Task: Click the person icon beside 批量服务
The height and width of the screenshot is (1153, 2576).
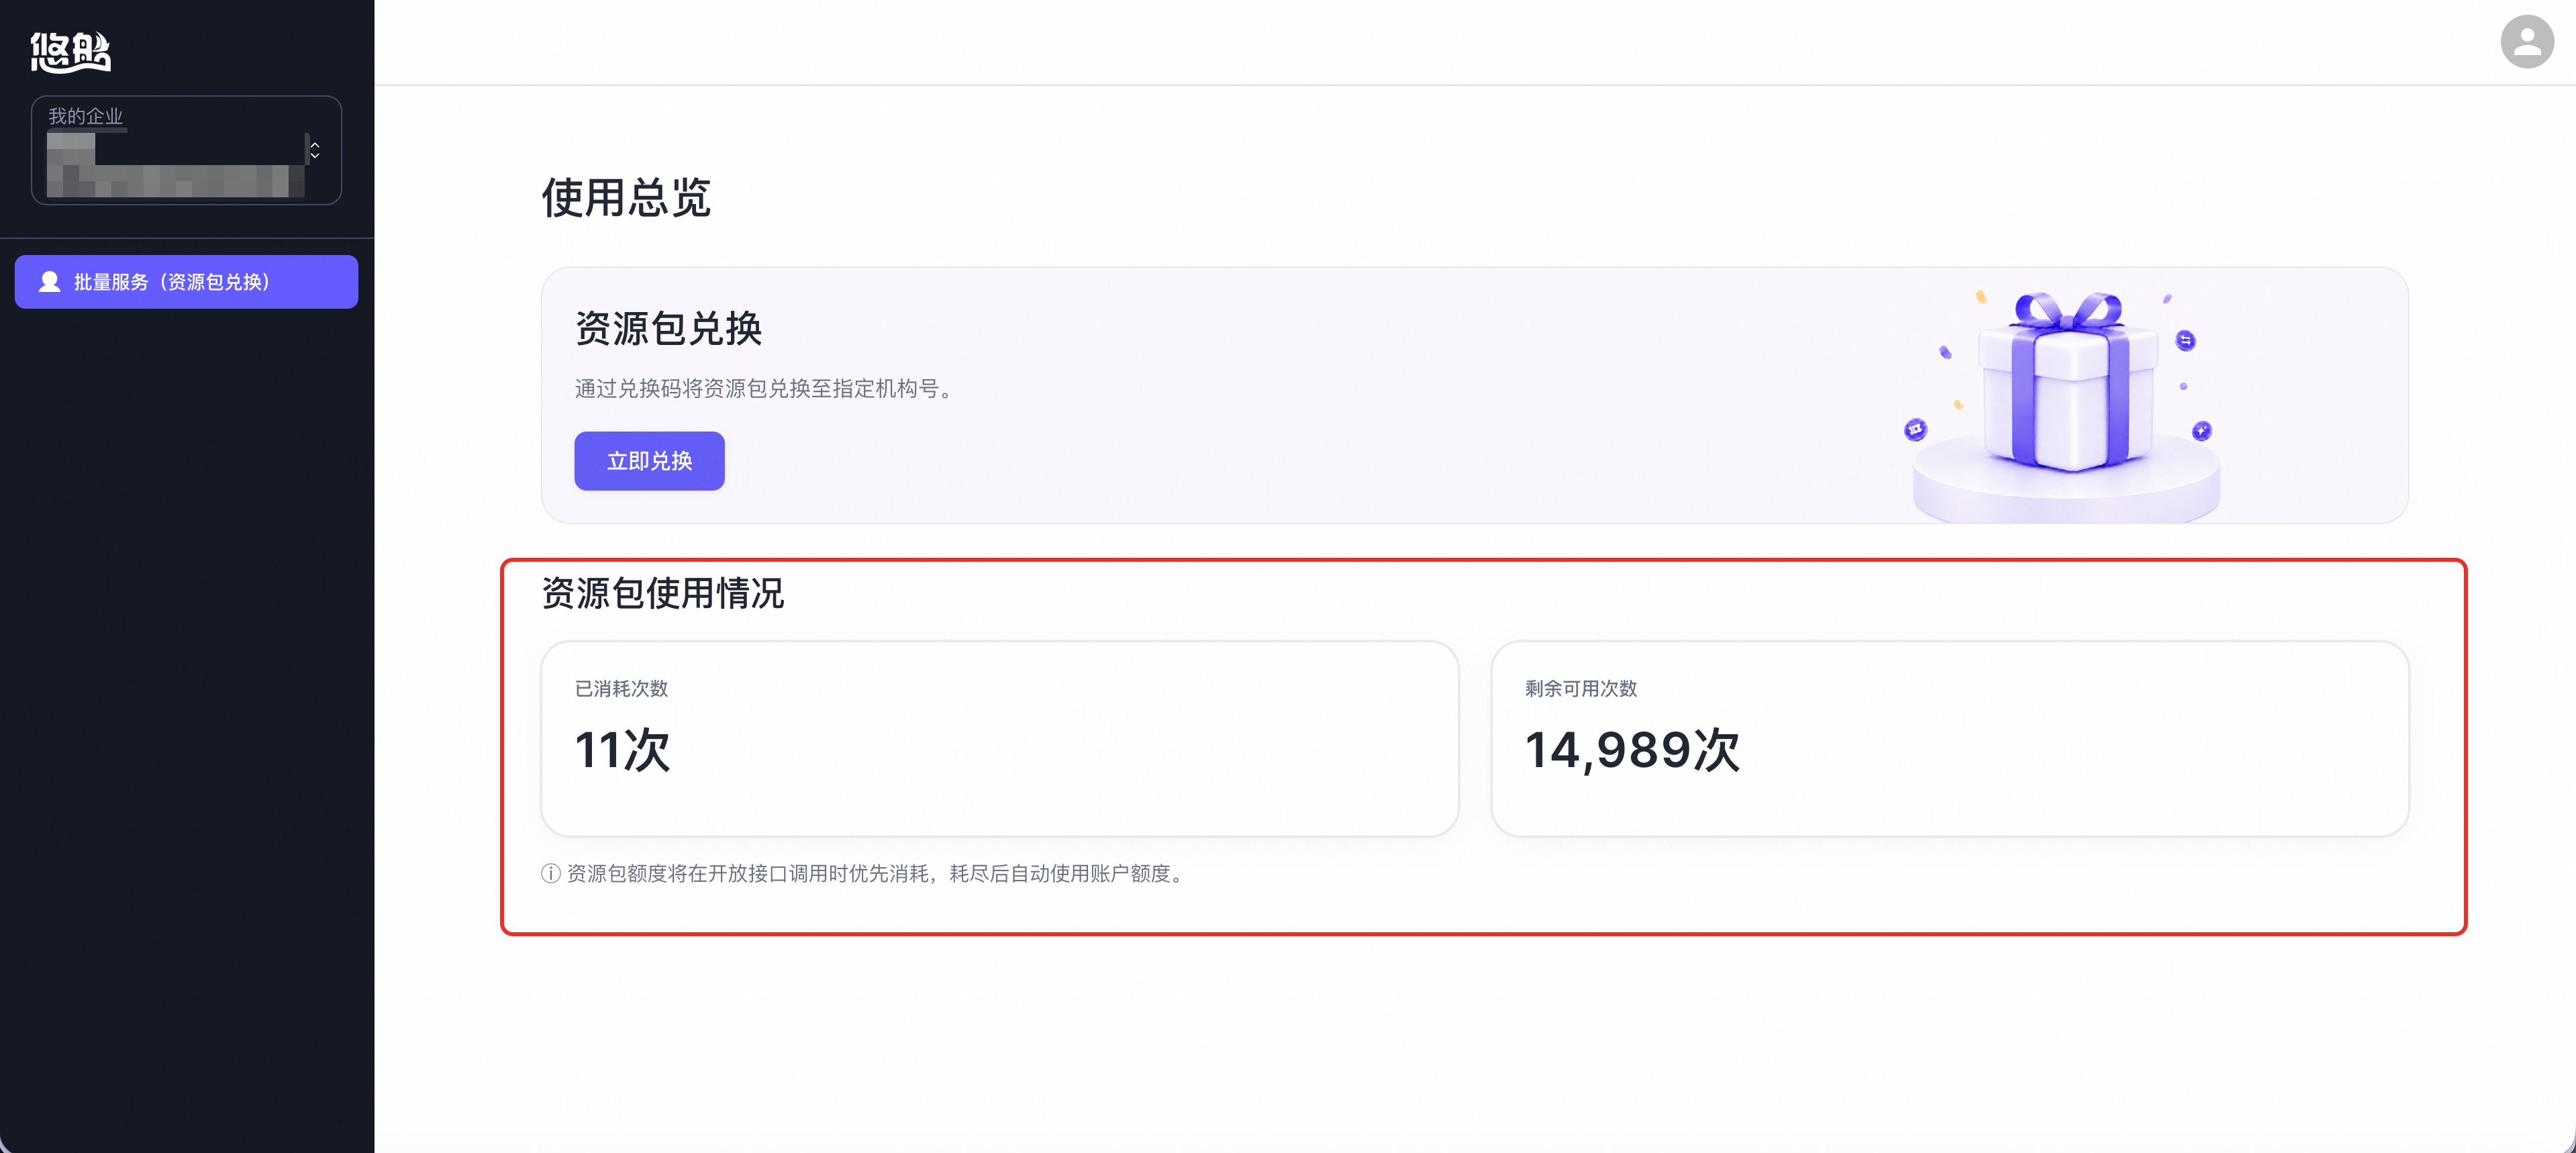Action: tap(49, 282)
